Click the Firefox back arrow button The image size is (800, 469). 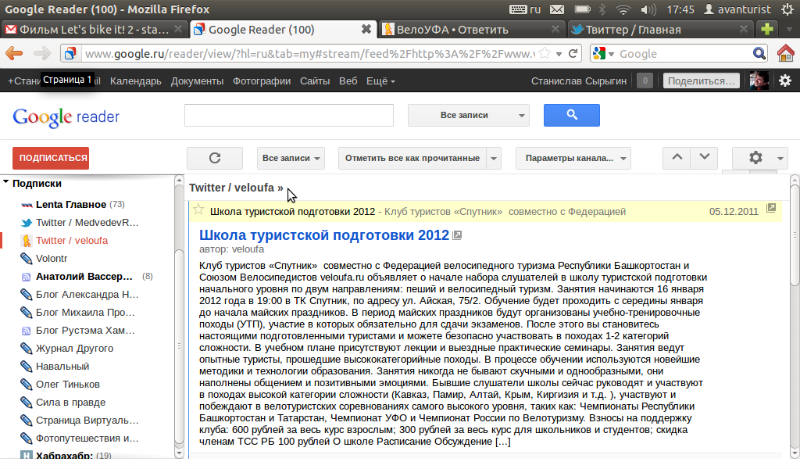pyautogui.click(x=14, y=53)
